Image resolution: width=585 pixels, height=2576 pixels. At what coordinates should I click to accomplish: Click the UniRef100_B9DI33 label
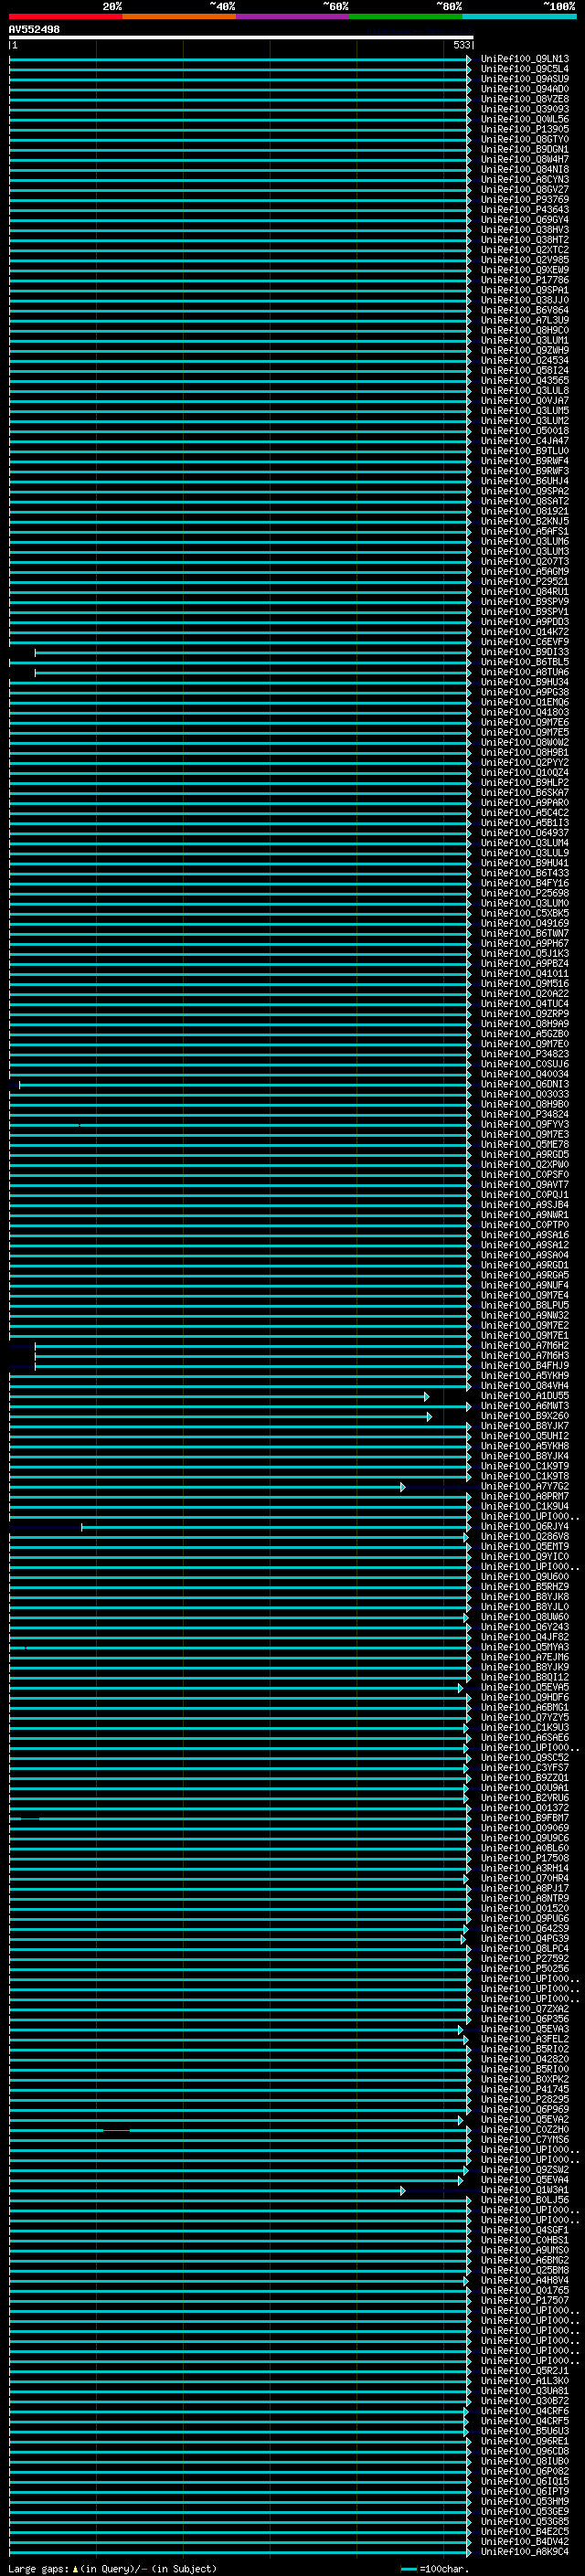[x=525, y=652]
